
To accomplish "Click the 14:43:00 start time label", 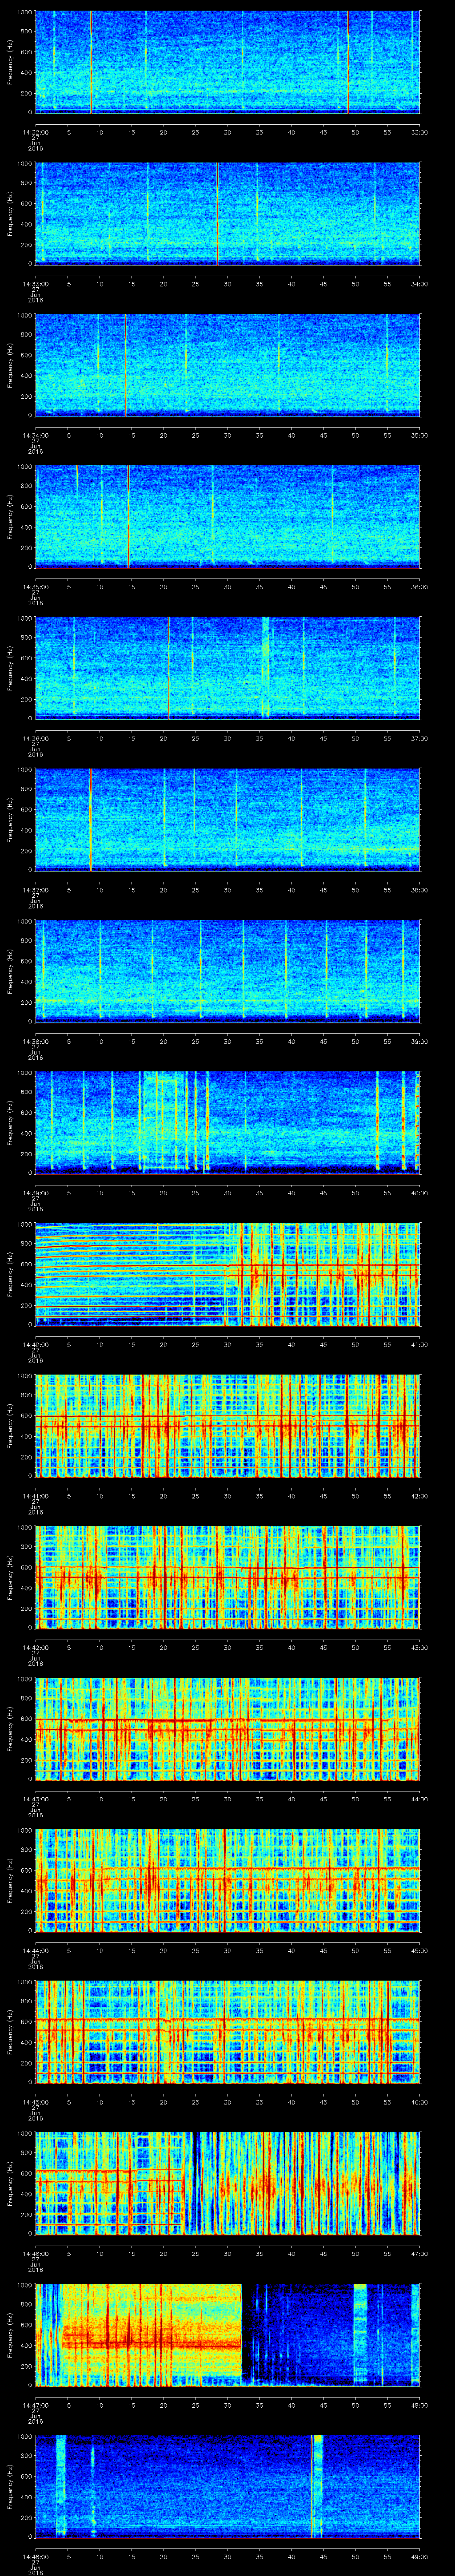I will (x=36, y=1799).
